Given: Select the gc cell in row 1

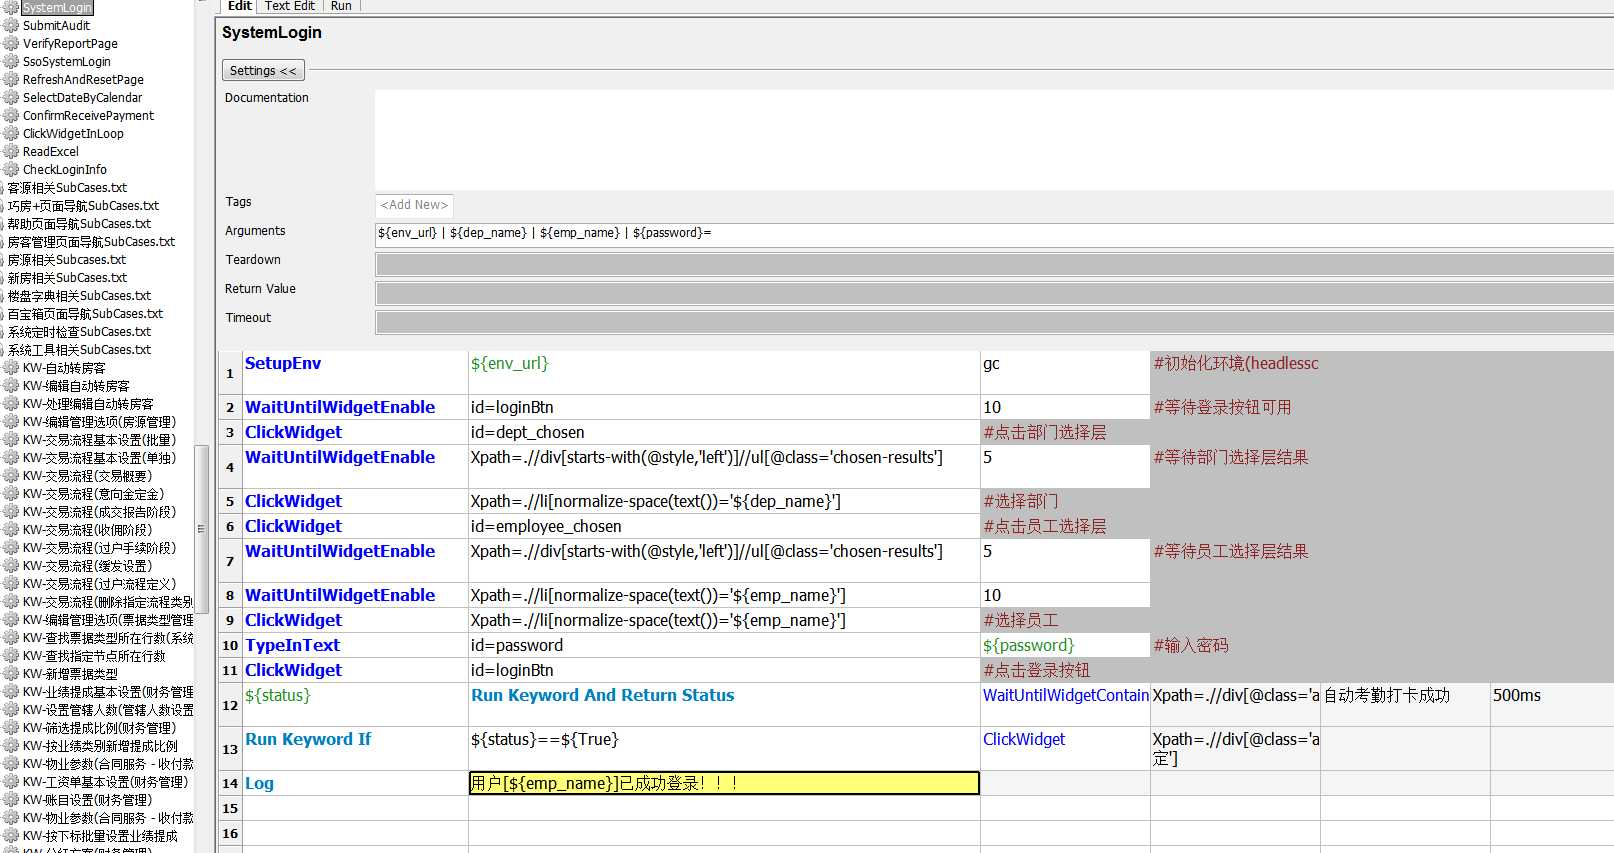Looking at the screenshot, I should coord(1065,372).
